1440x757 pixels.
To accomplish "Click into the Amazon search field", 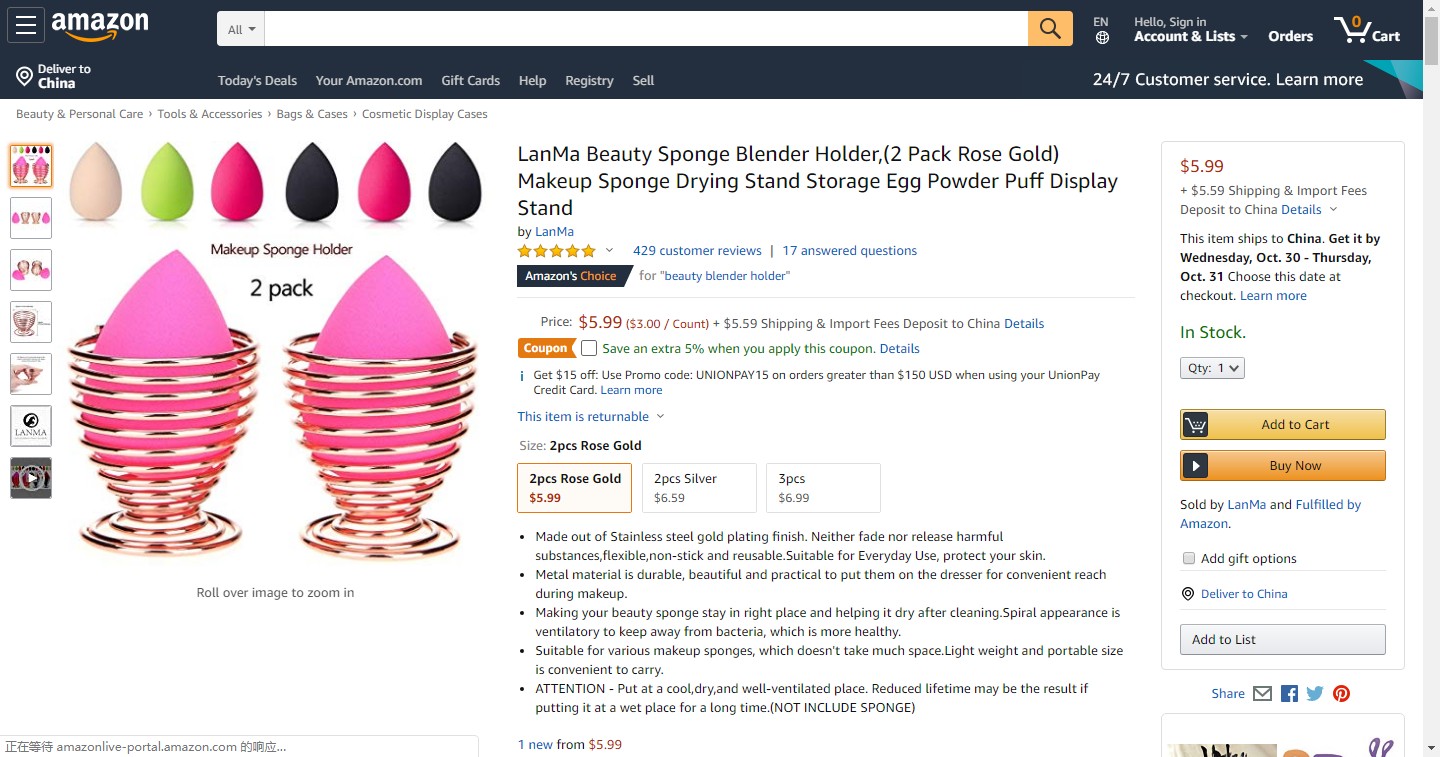I will (x=645, y=29).
